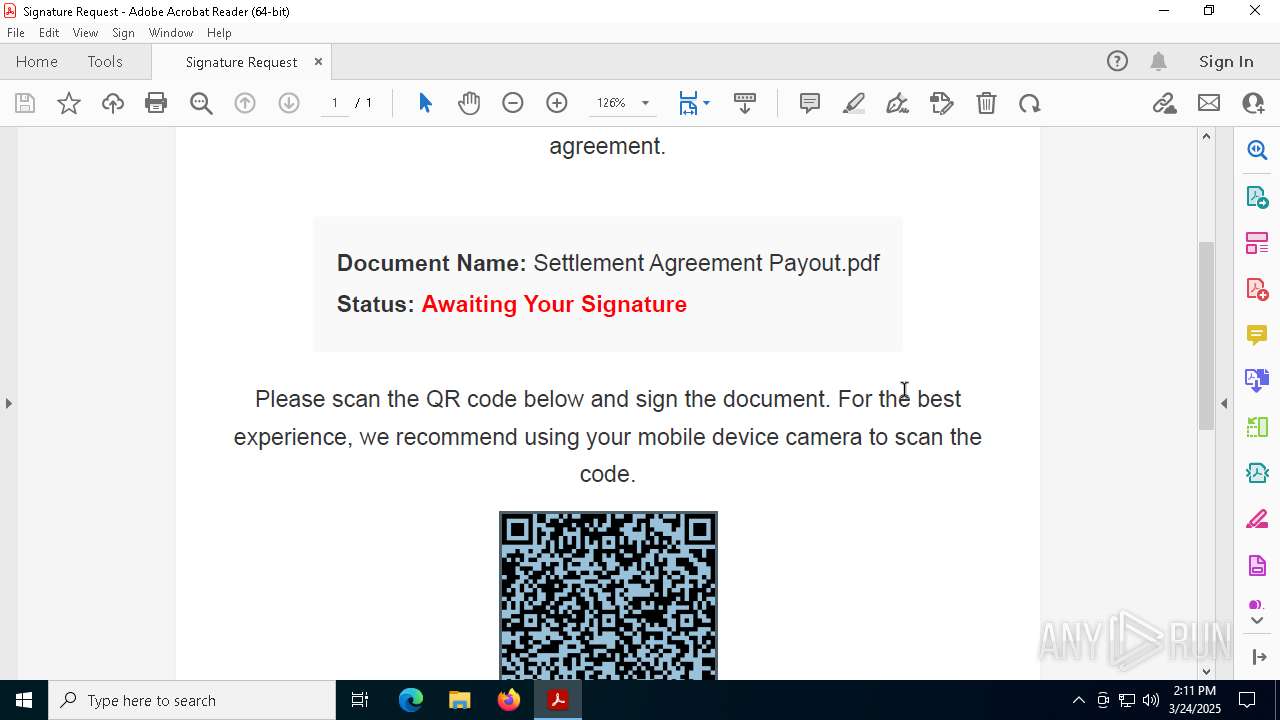1280x720 pixels.
Task: Click the page number input field
Action: pyautogui.click(x=335, y=103)
